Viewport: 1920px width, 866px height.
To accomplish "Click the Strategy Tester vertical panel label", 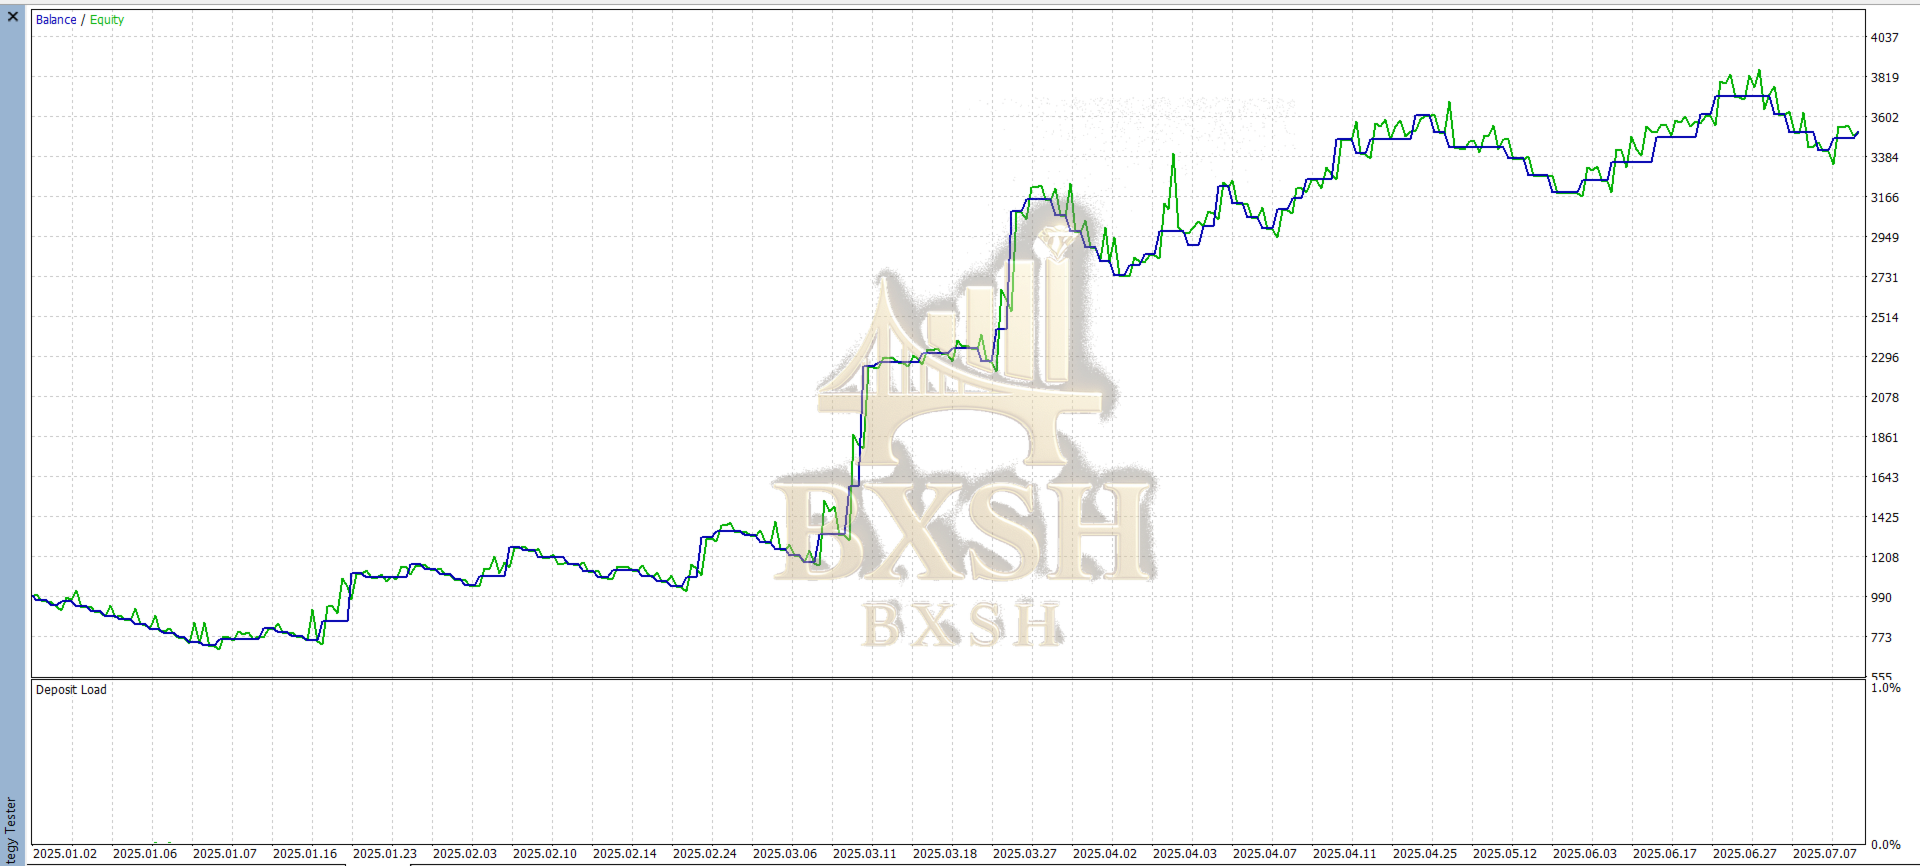I will click(x=11, y=830).
